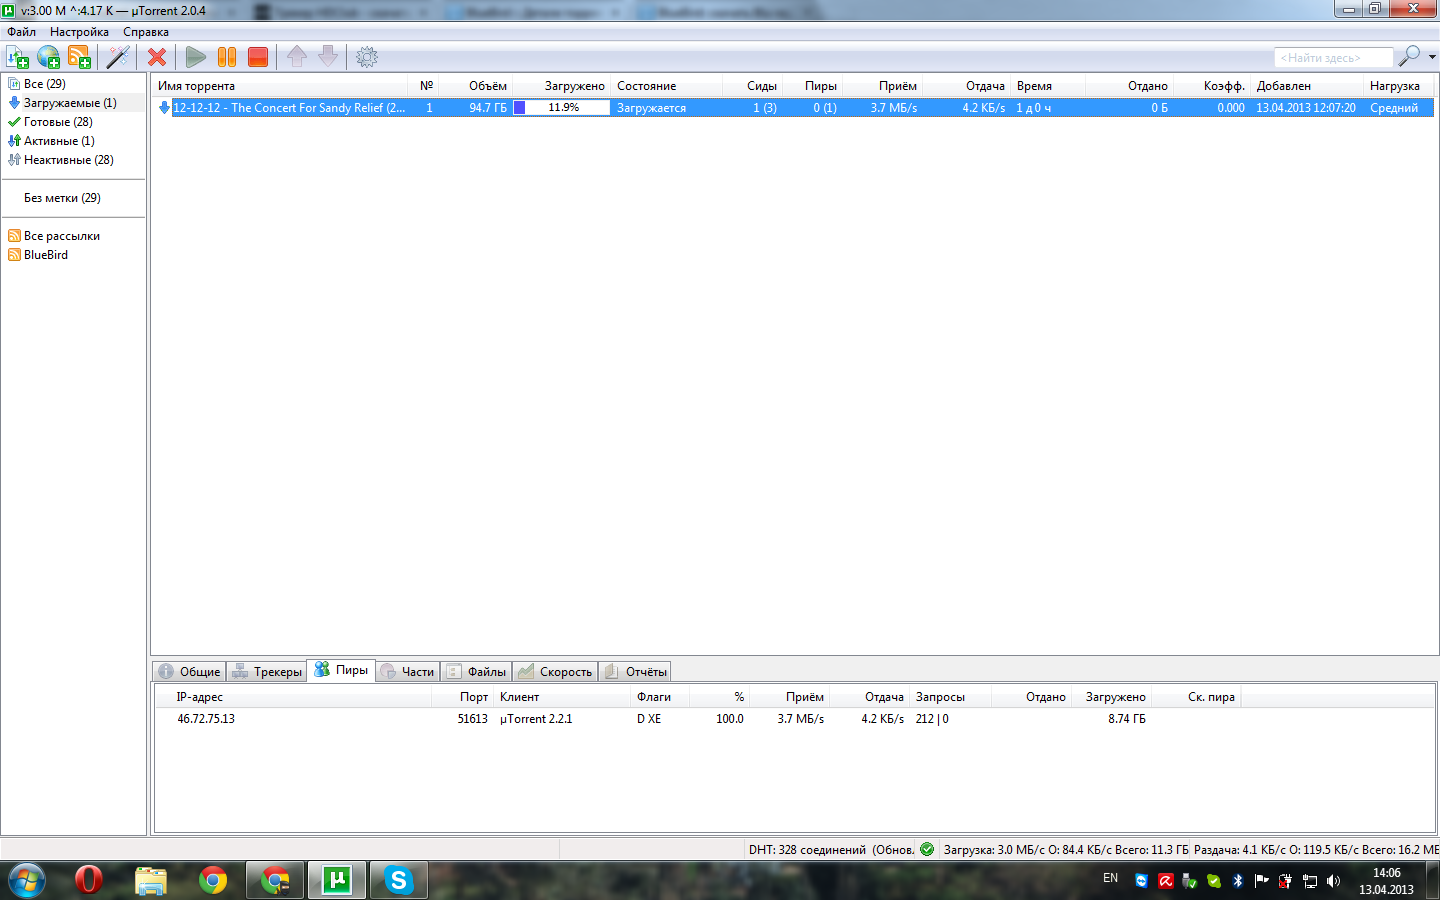Select 'Все (29)' category in sidebar
Image resolution: width=1440 pixels, height=900 pixels.
coord(44,84)
